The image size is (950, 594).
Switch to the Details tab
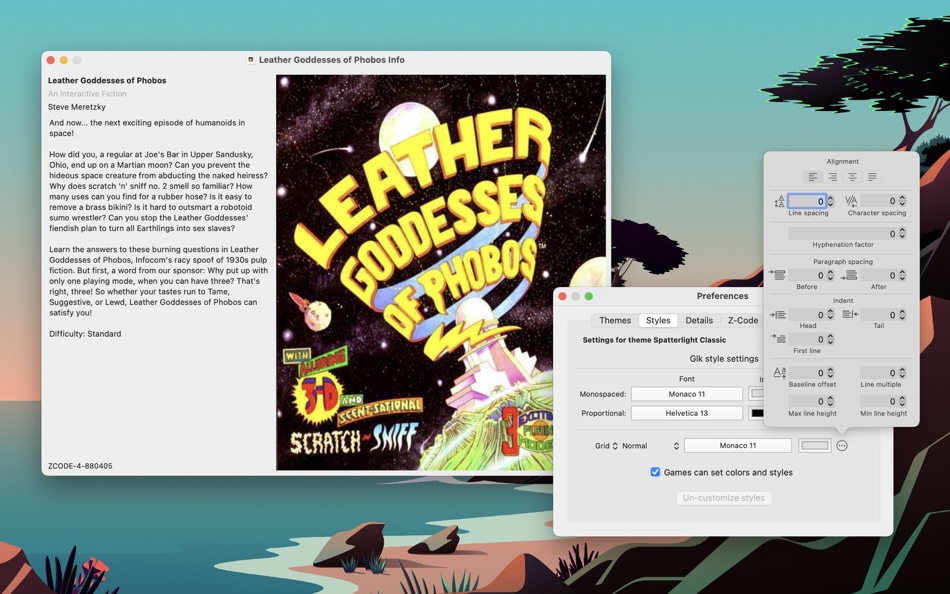(x=699, y=320)
